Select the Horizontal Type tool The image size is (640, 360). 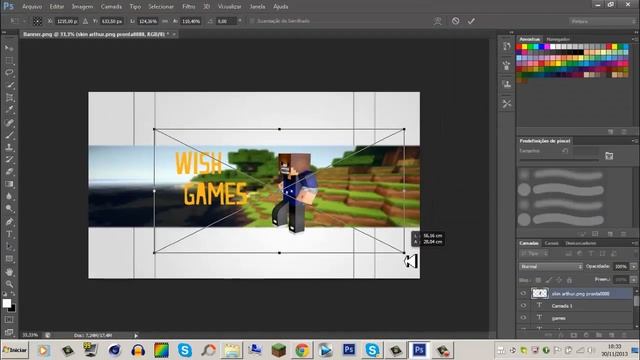(9, 234)
